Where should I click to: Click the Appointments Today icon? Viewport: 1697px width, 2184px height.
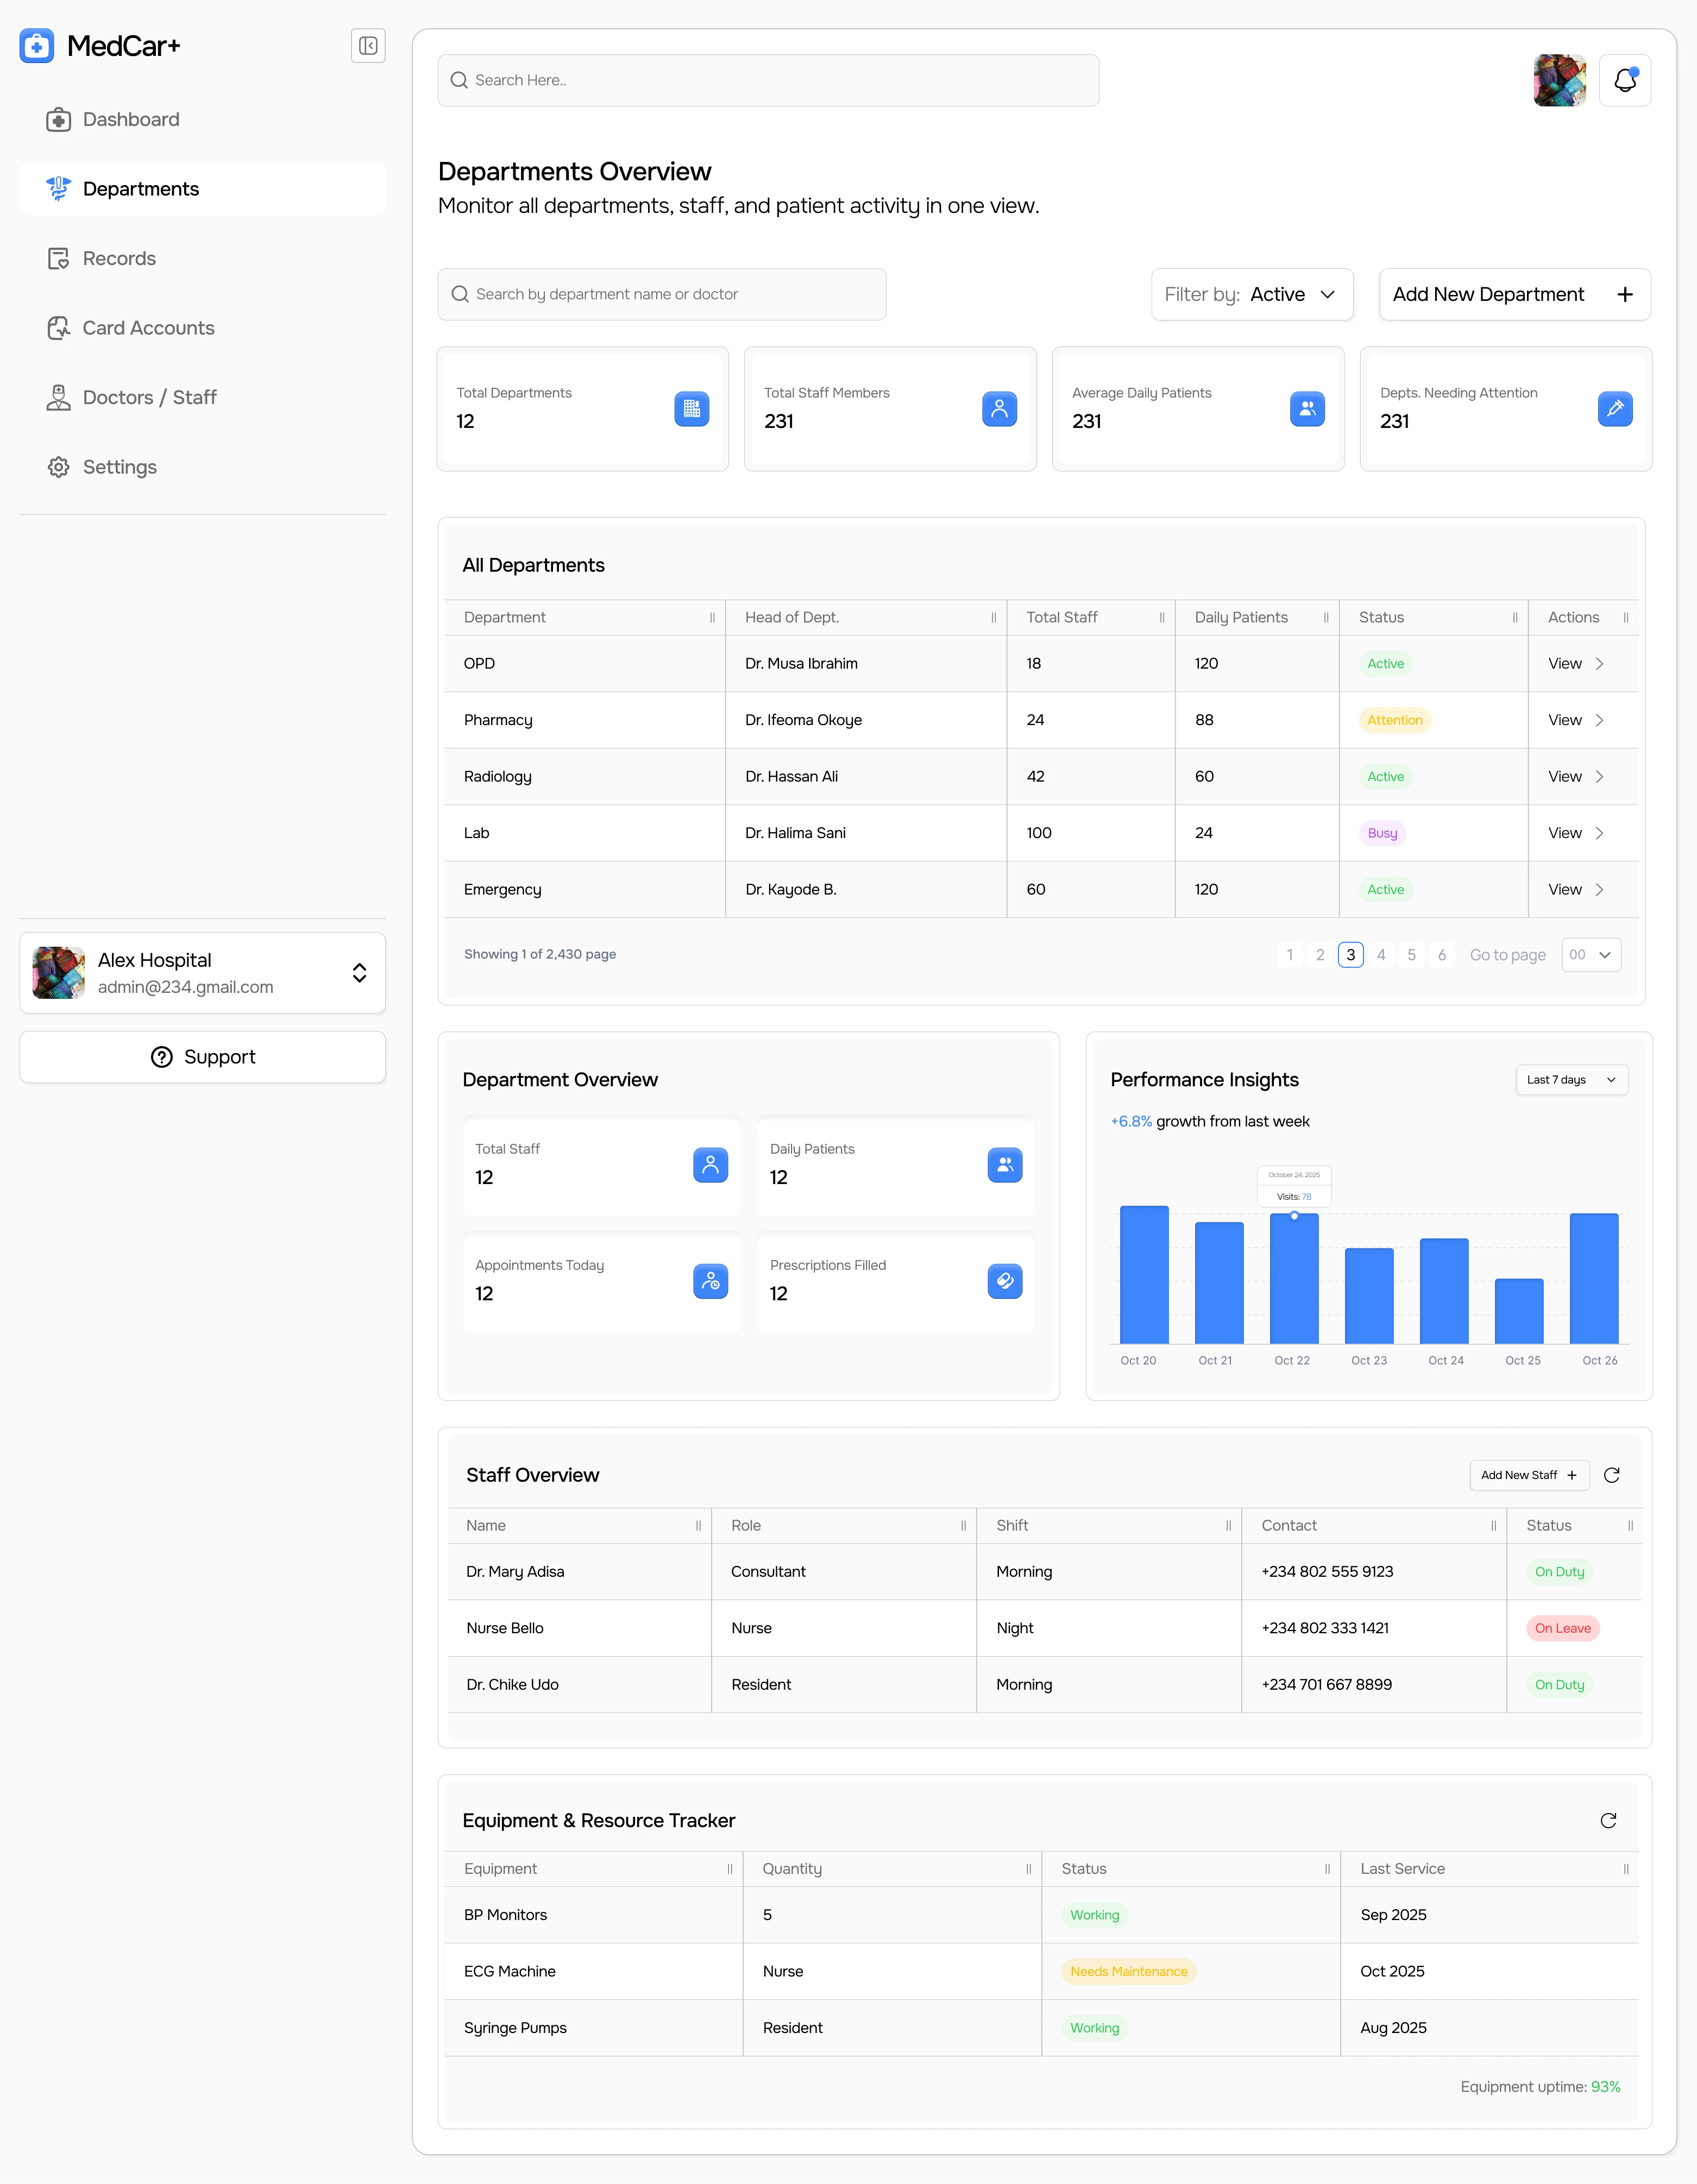pyautogui.click(x=710, y=1281)
